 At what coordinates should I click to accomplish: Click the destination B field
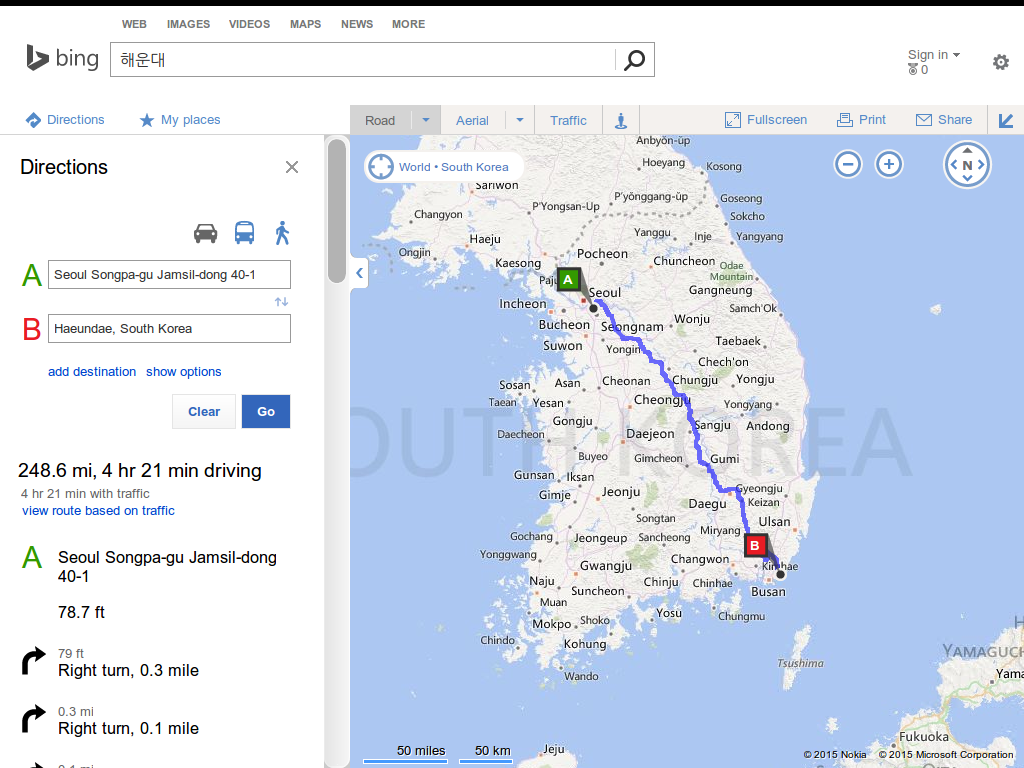pyautogui.click(x=169, y=328)
